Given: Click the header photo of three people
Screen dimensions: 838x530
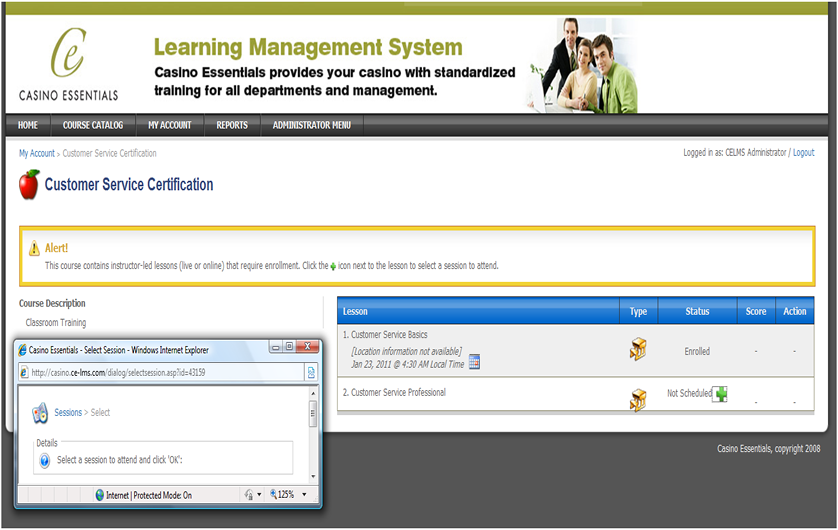Looking at the screenshot, I should (x=584, y=65).
